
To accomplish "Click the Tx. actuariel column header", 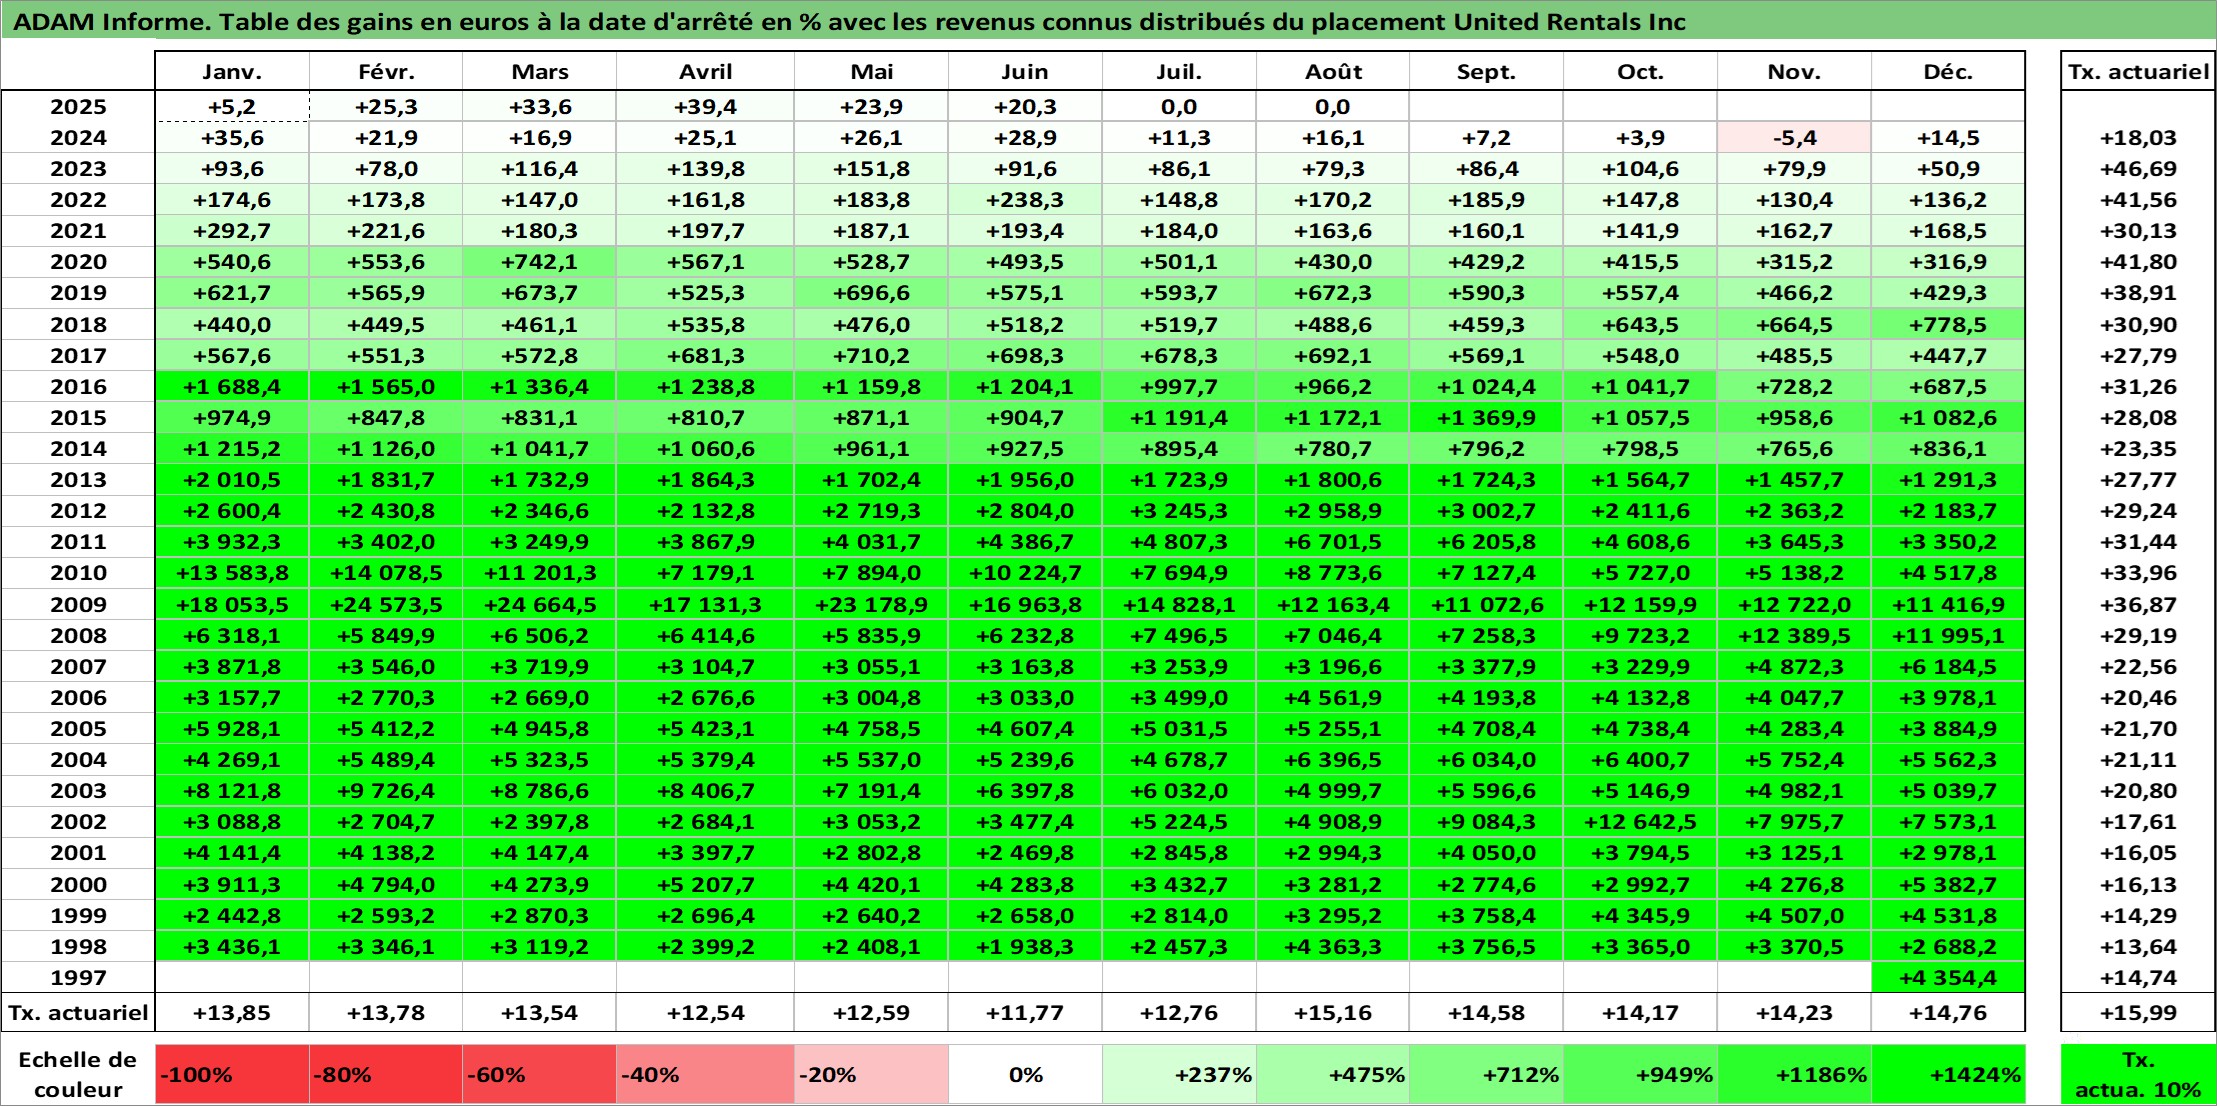I will [x=2138, y=71].
